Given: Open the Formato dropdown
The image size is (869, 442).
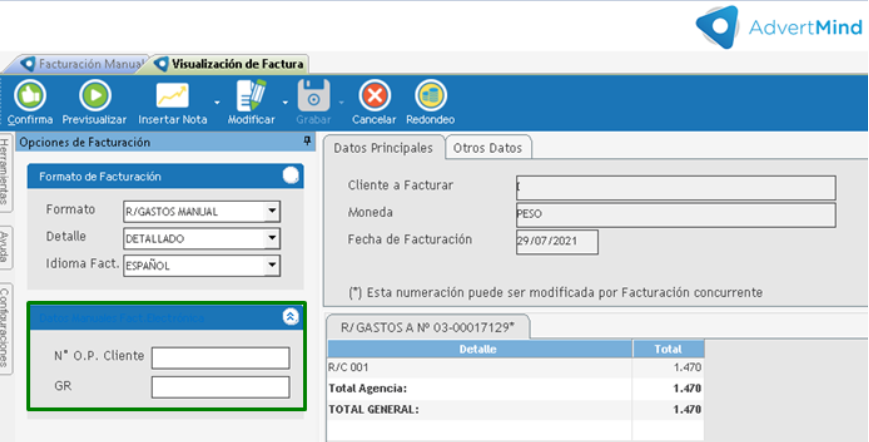Looking at the screenshot, I should pos(271,211).
